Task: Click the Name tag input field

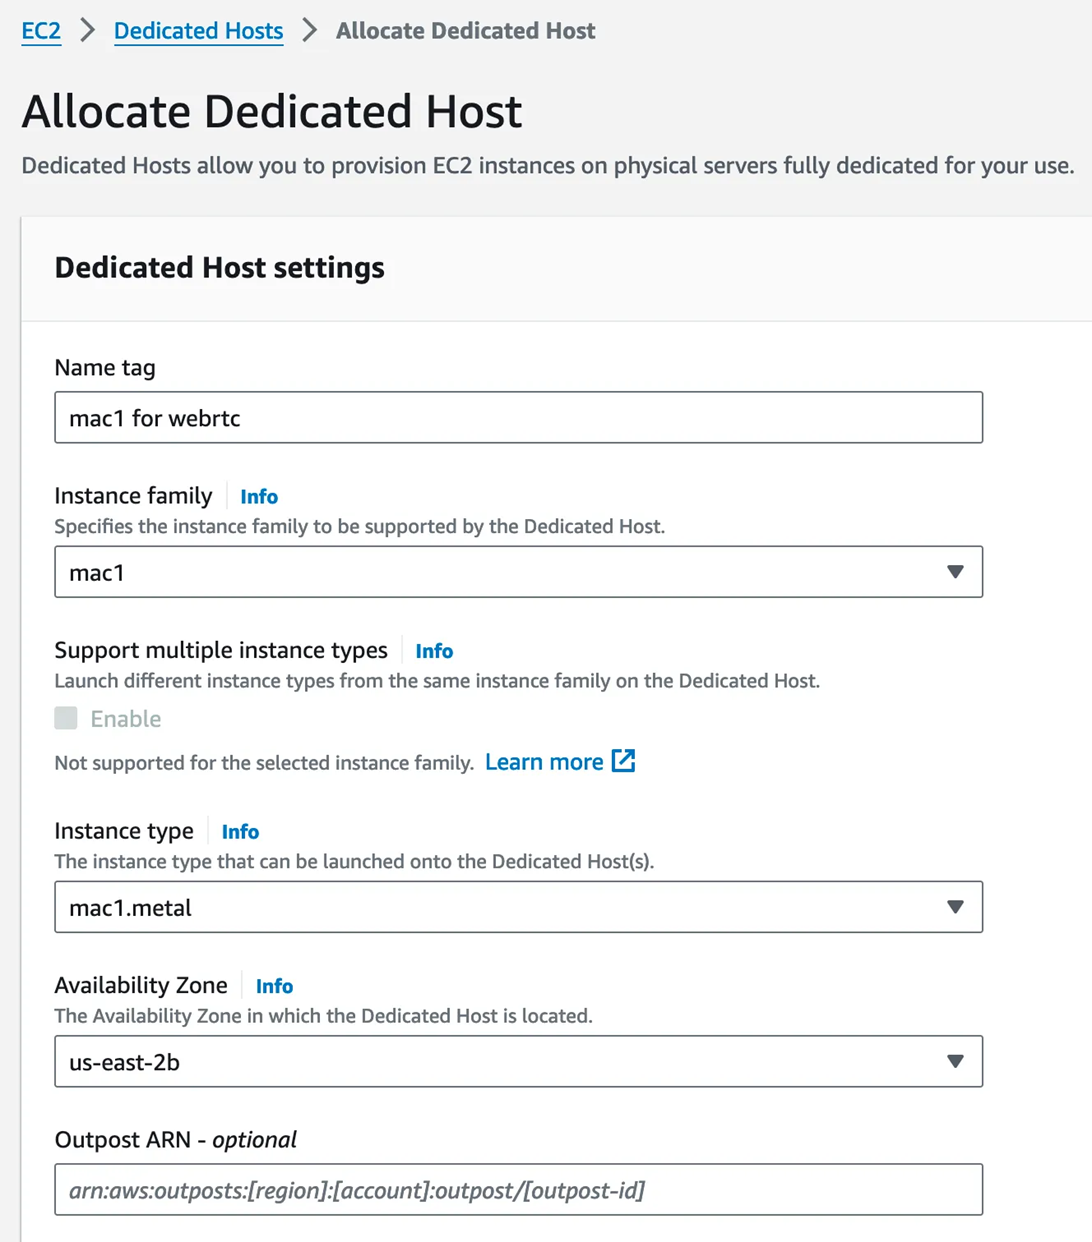Action: pos(518,418)
